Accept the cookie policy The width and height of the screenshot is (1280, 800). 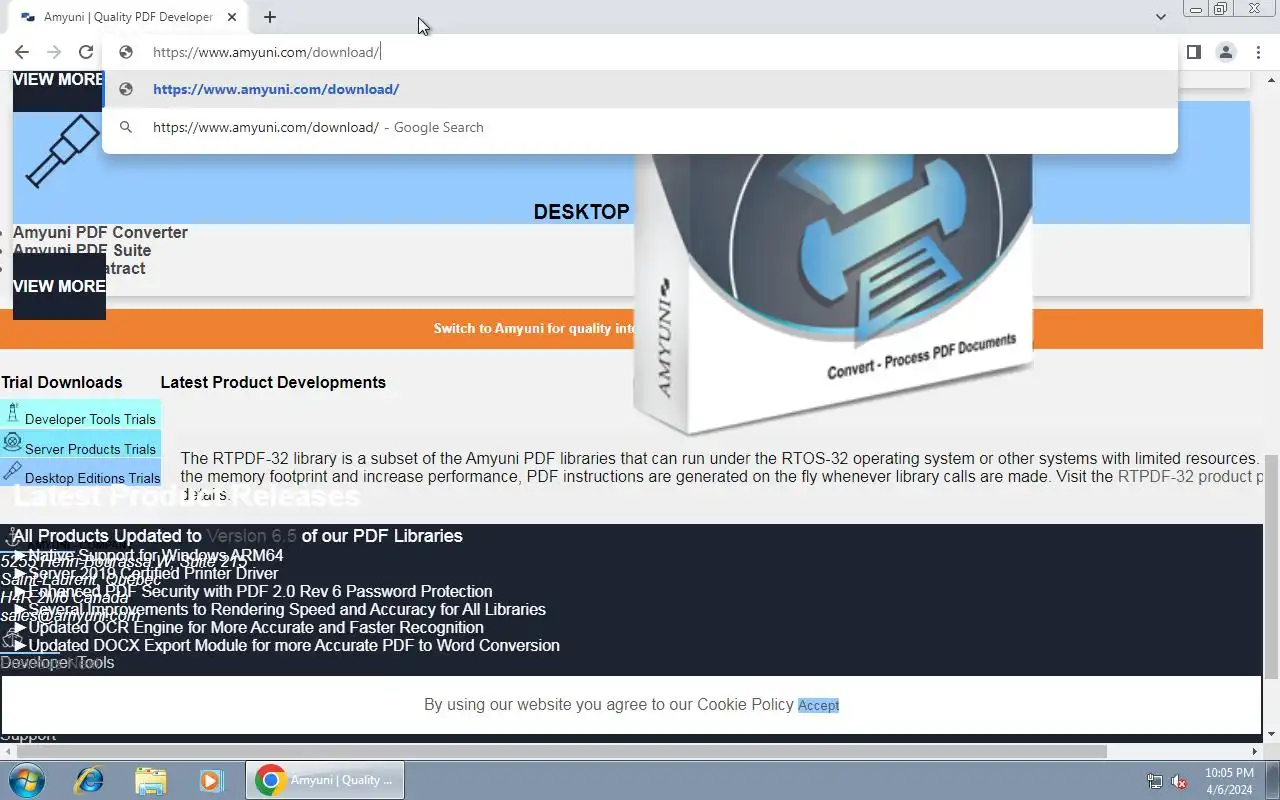tap(818, 705)
